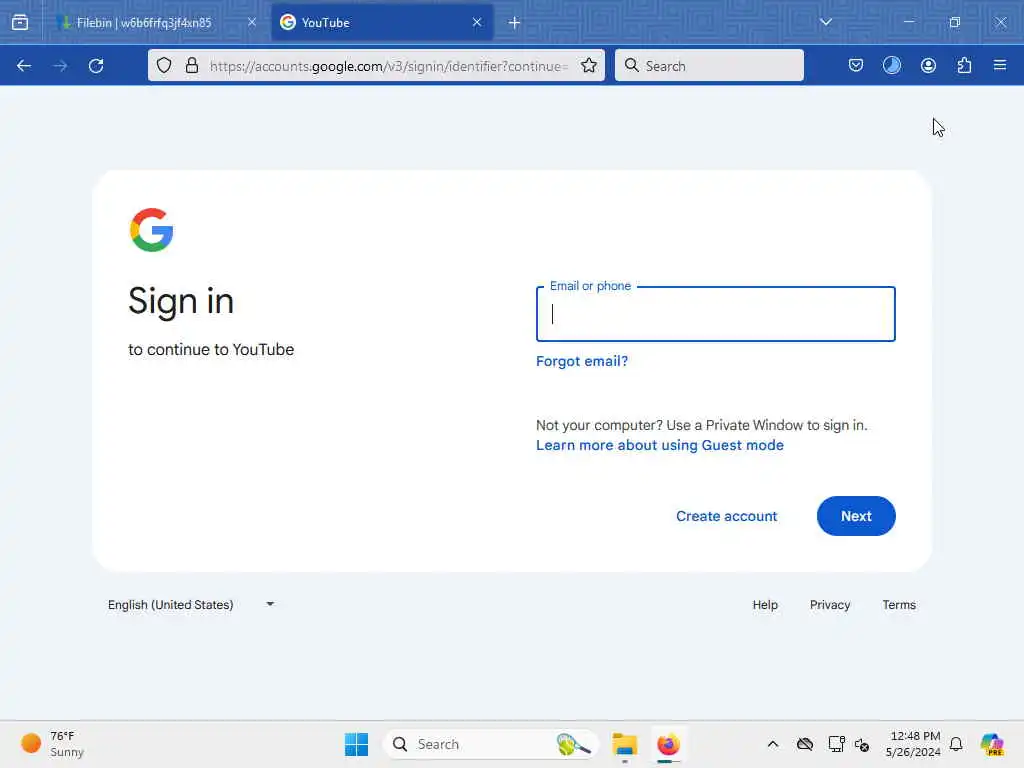Close the YouTube tab
The image size is (1024, 768).
477,22
